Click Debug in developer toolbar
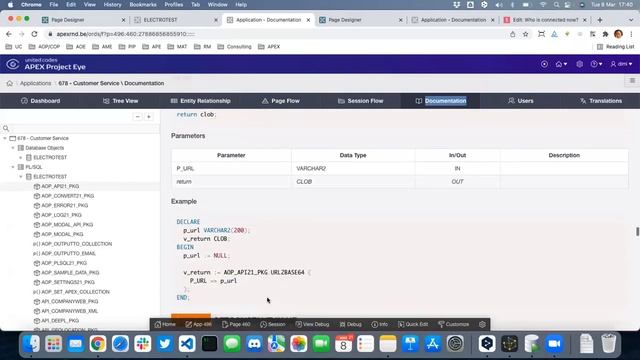 pos(351,324)
